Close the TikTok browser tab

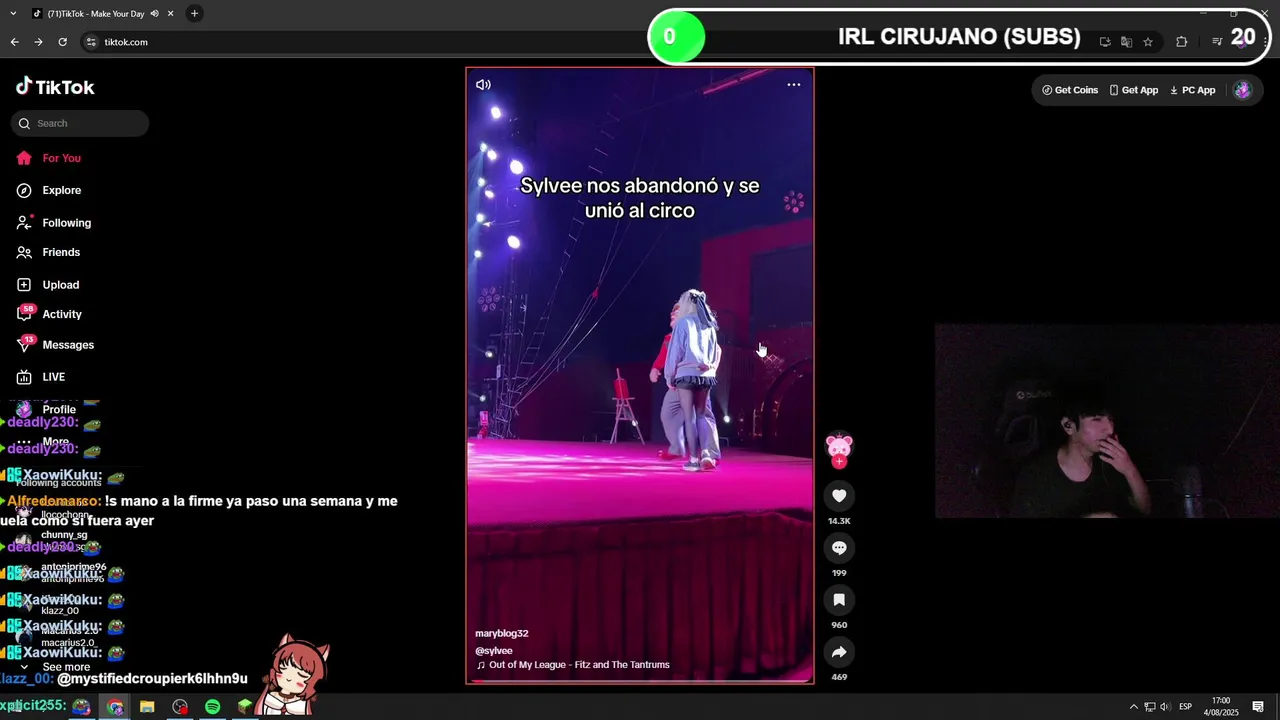[x=171, y=14]
